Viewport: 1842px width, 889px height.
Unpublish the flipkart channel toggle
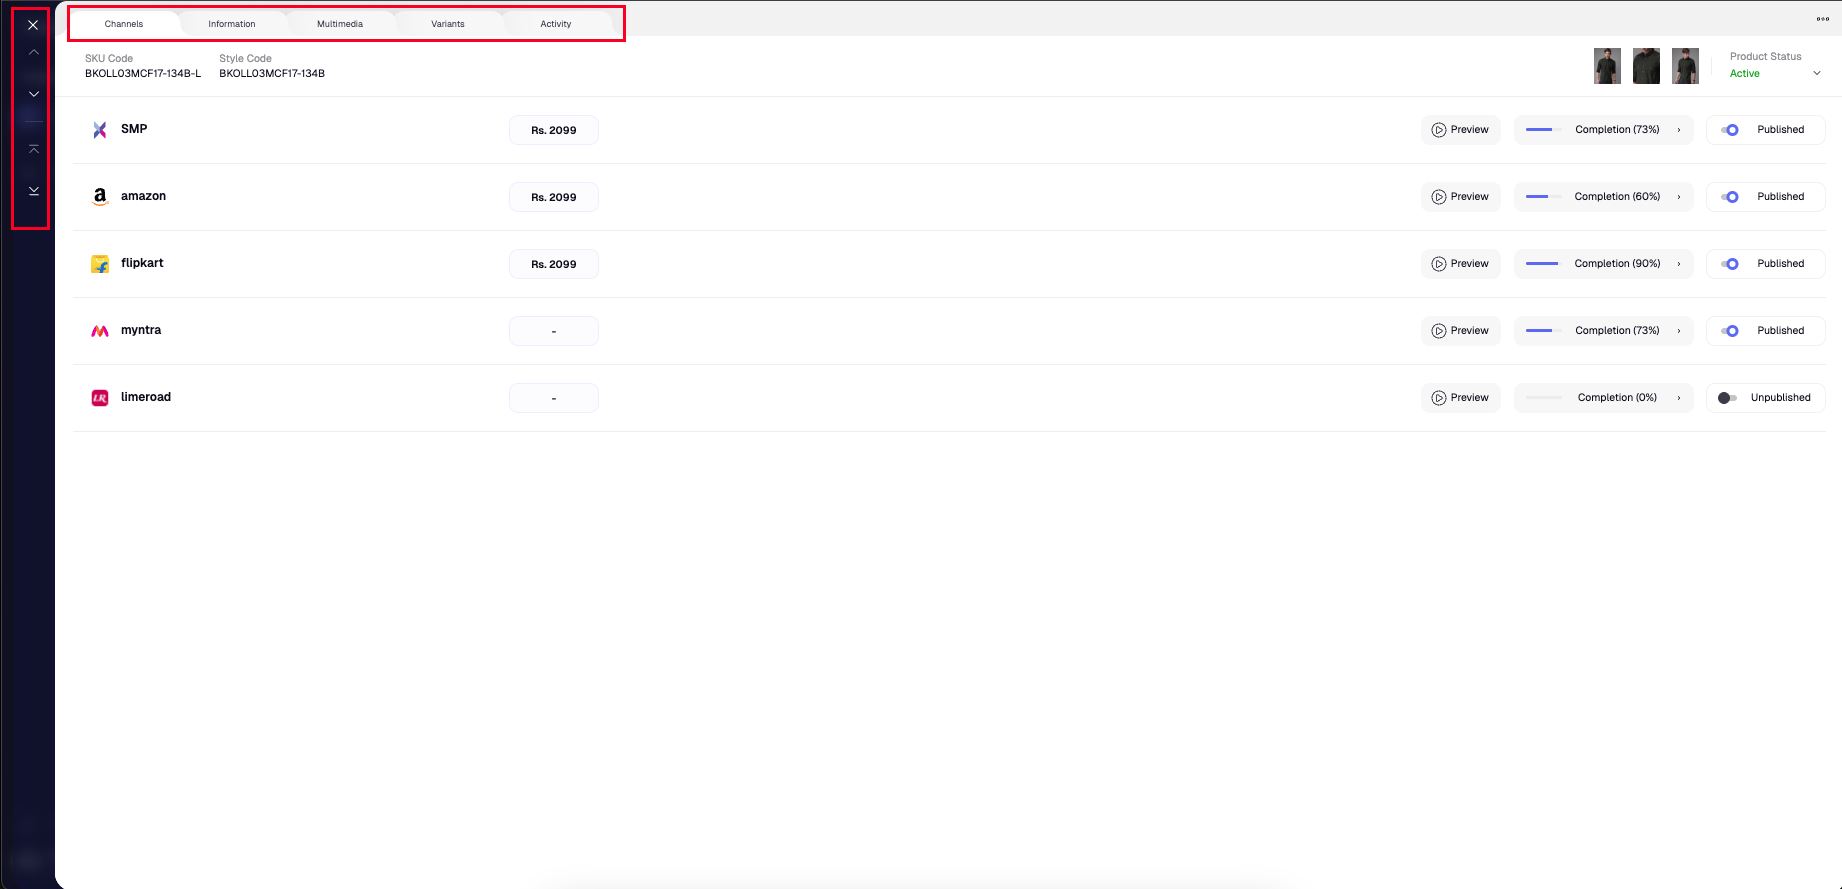click(x=1730, y=264)
